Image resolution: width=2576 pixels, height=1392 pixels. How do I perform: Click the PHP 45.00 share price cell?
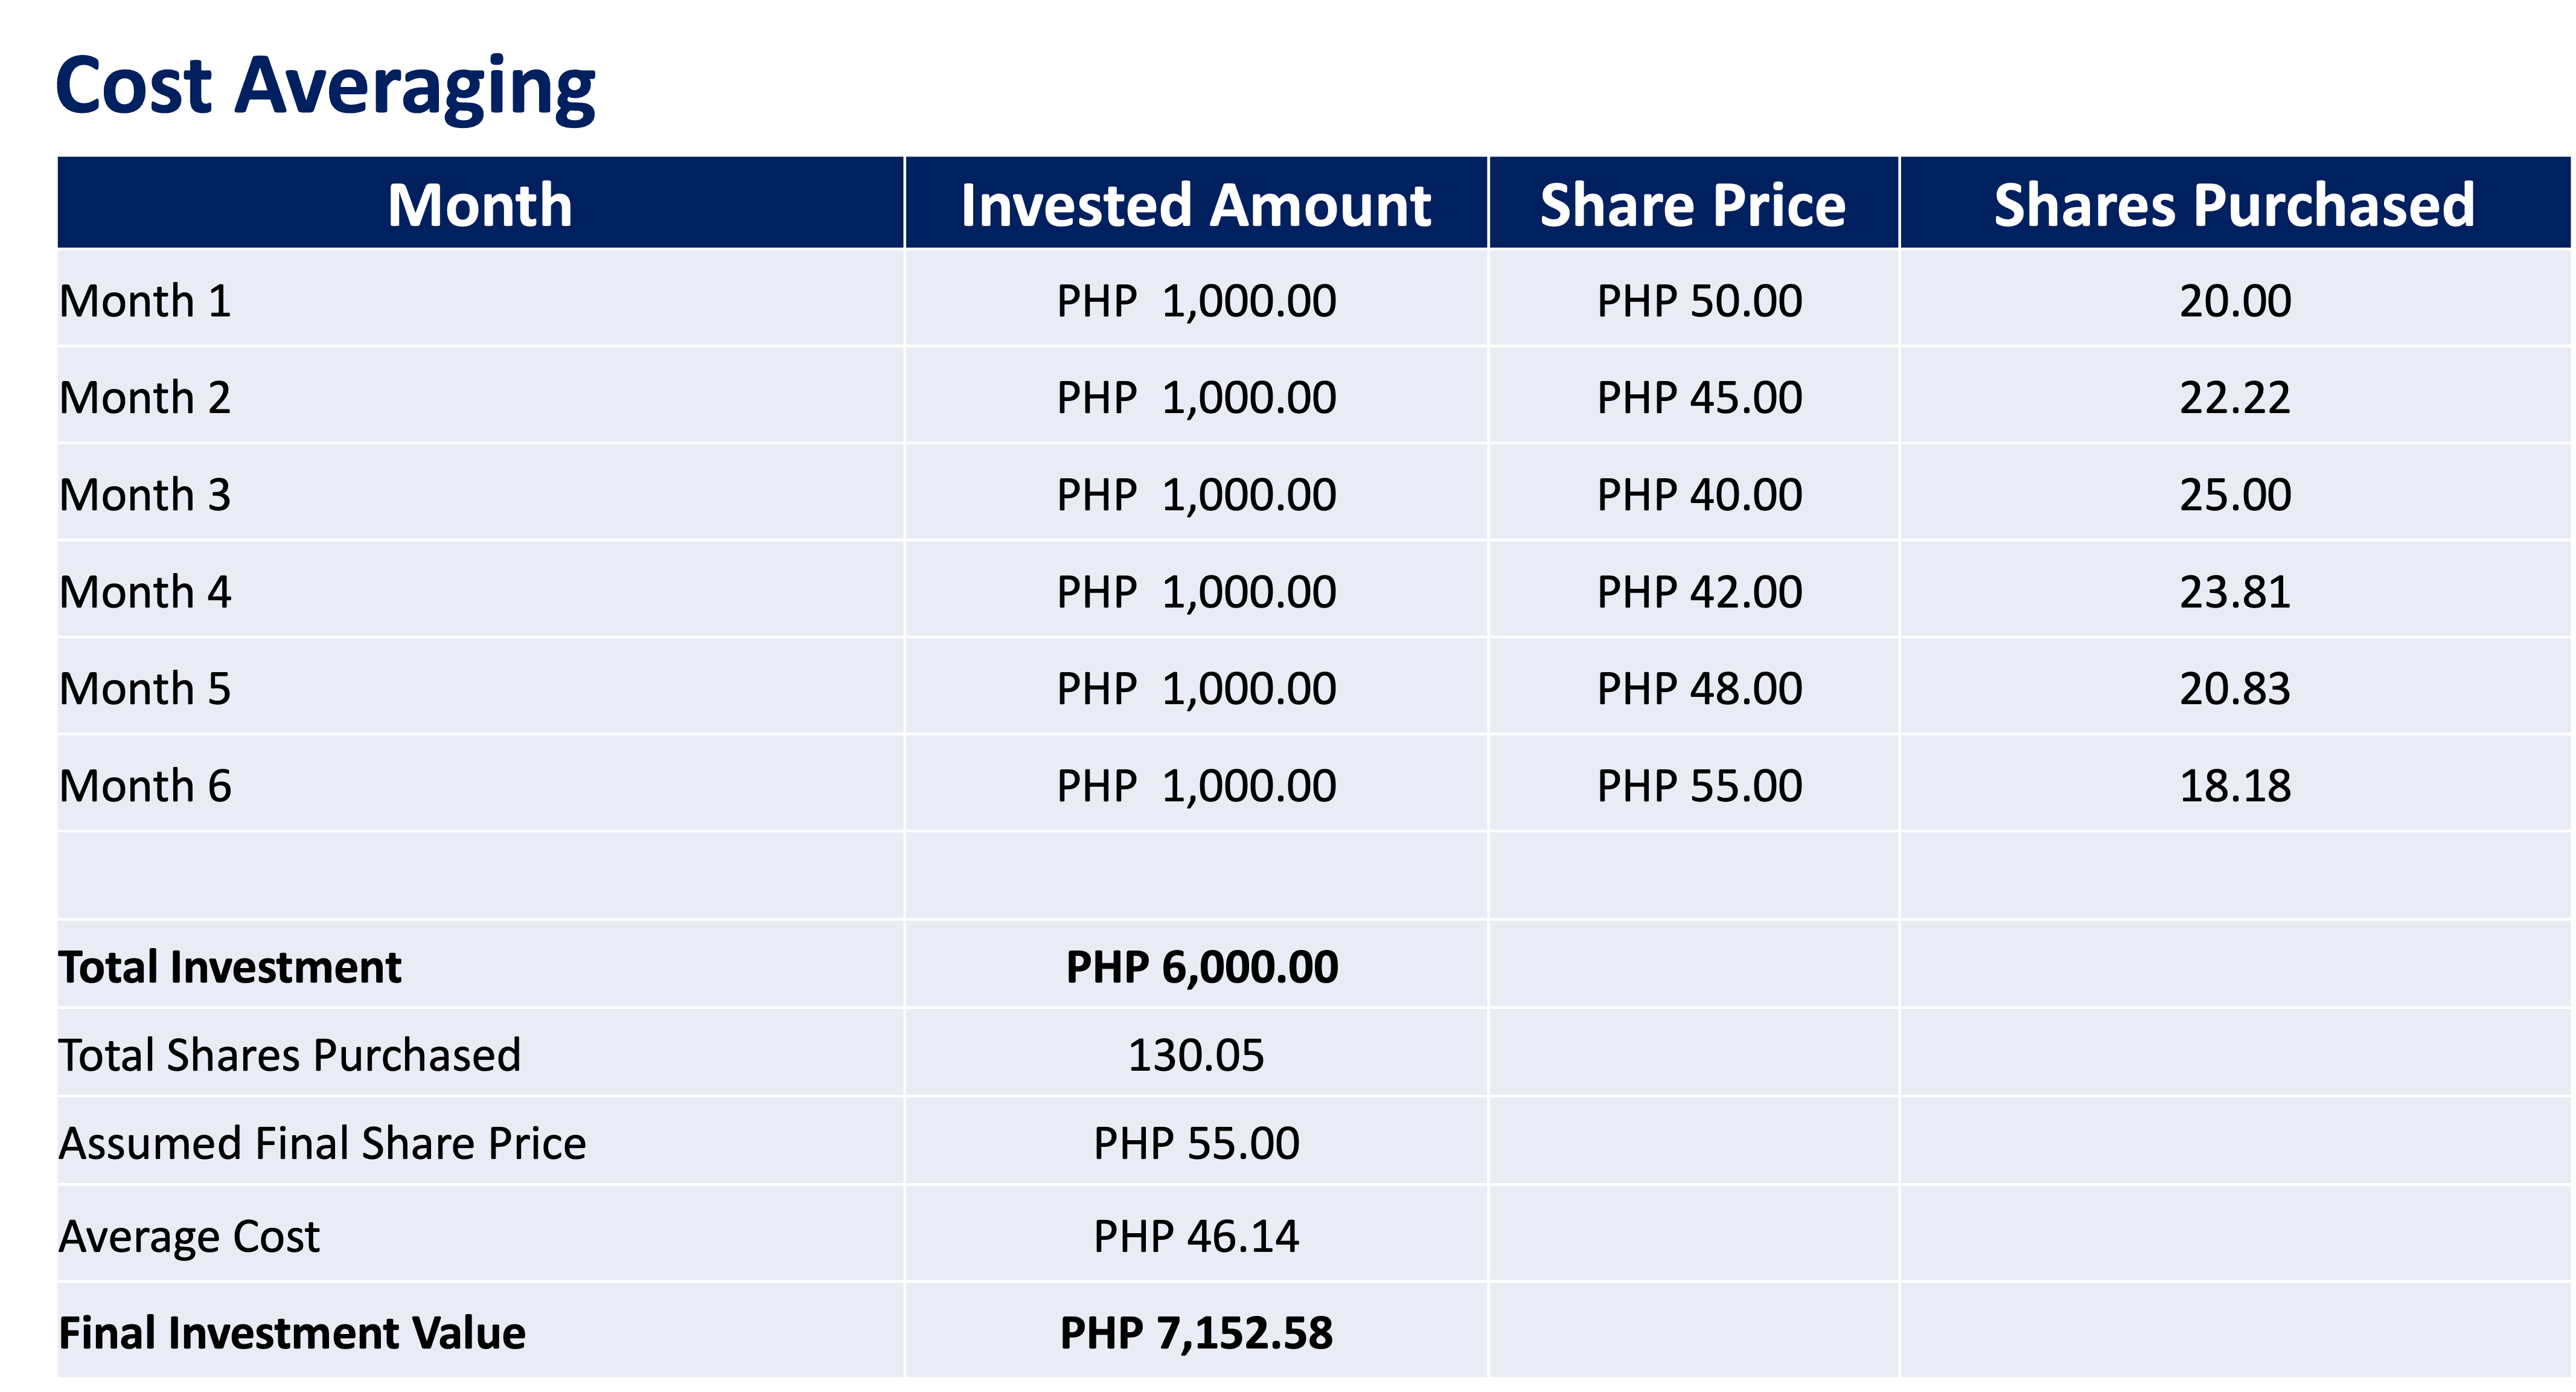click(1699, 398)
